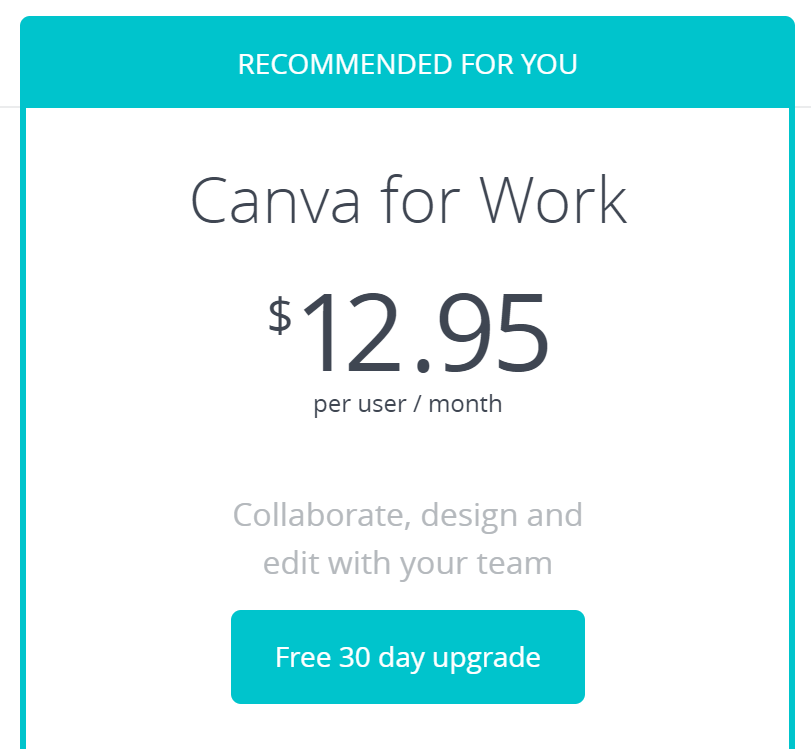Viewport: 811px width, 749px height.
Task: Click the digits 95 in the price
Action: (493, 332)
